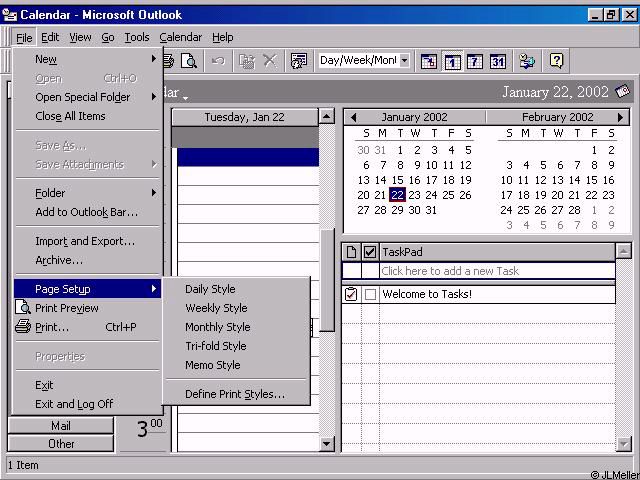Viewport: 640px width, 480px height.
Task: Click the task icon beside Welcome to Tasks
Action: pyautogui.click(x=351, y=294)
